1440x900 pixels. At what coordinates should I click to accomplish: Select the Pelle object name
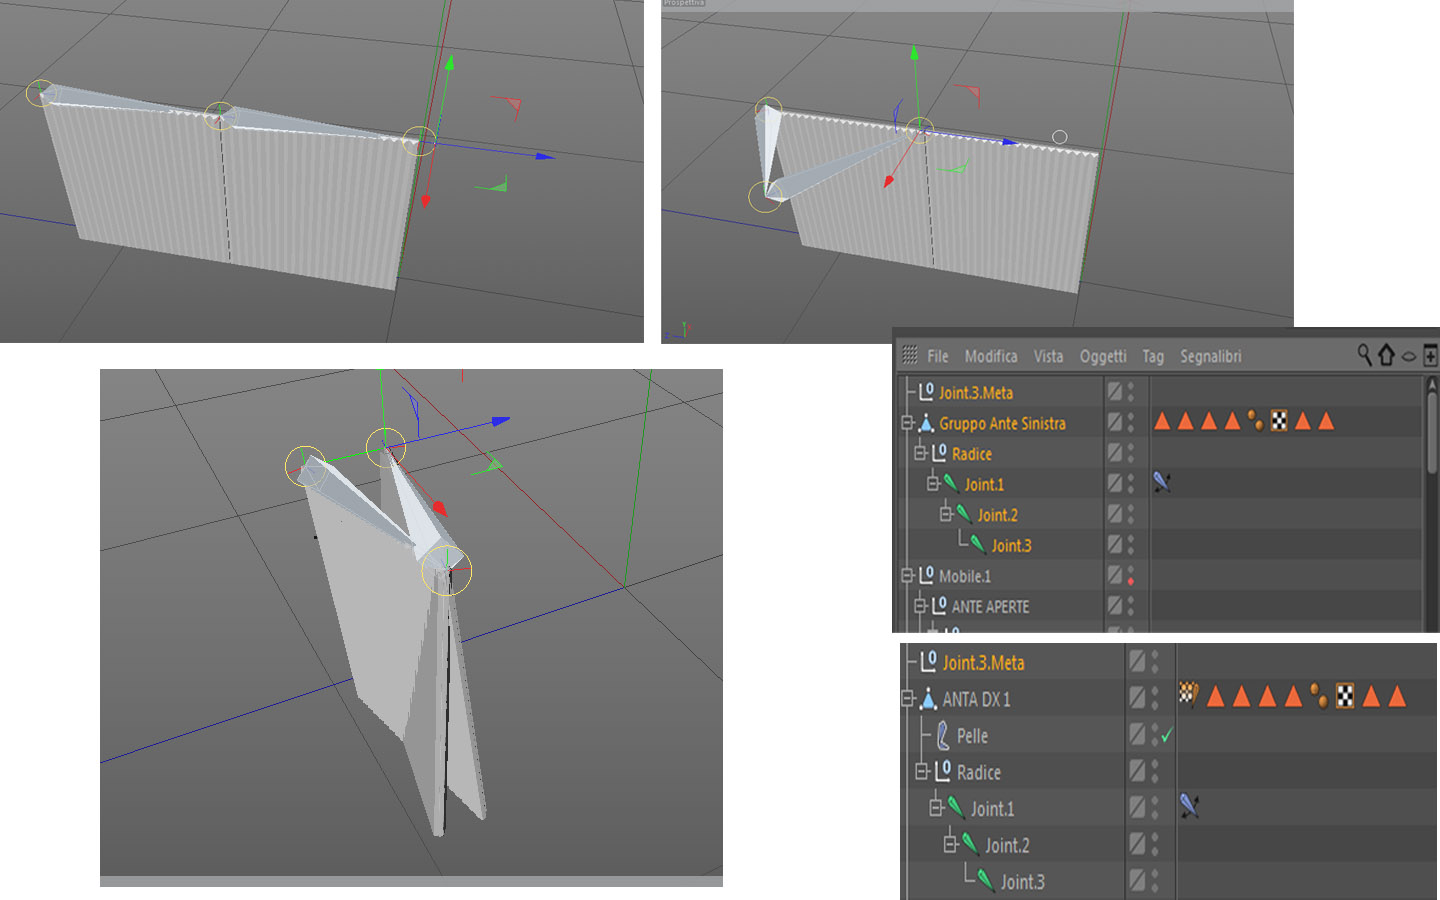point(972,736)
